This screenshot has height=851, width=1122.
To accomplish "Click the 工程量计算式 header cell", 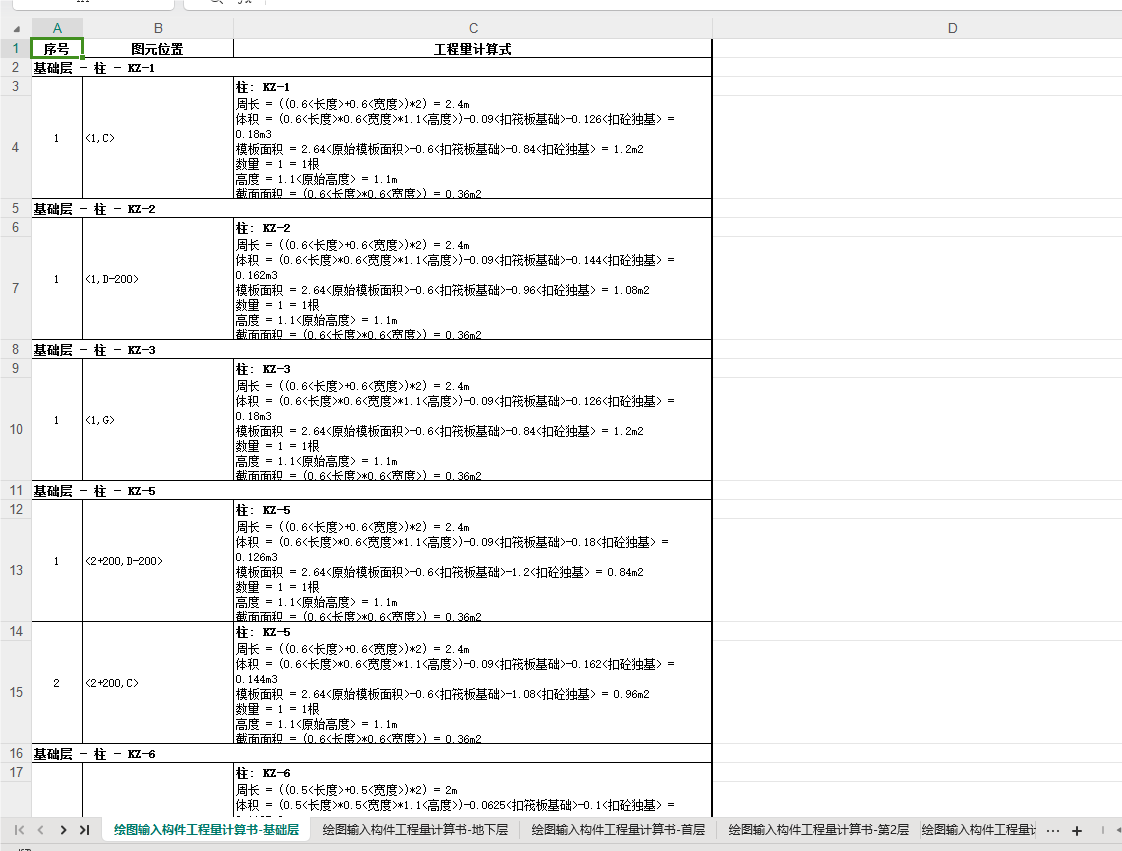I will tap(473, 49).
